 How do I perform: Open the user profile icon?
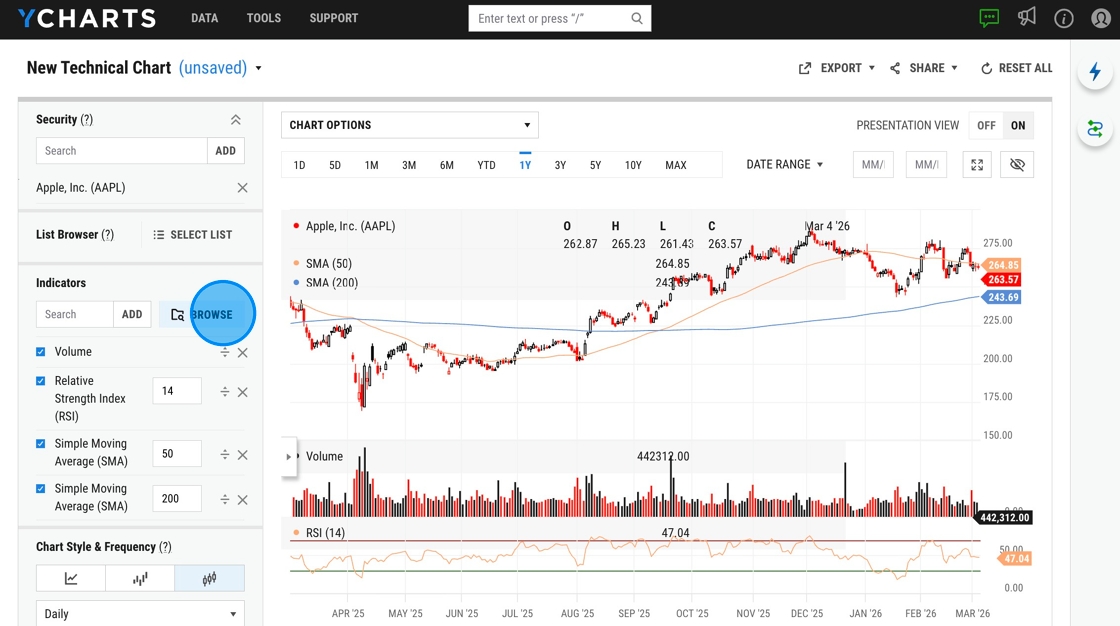tap(1101, 19)
